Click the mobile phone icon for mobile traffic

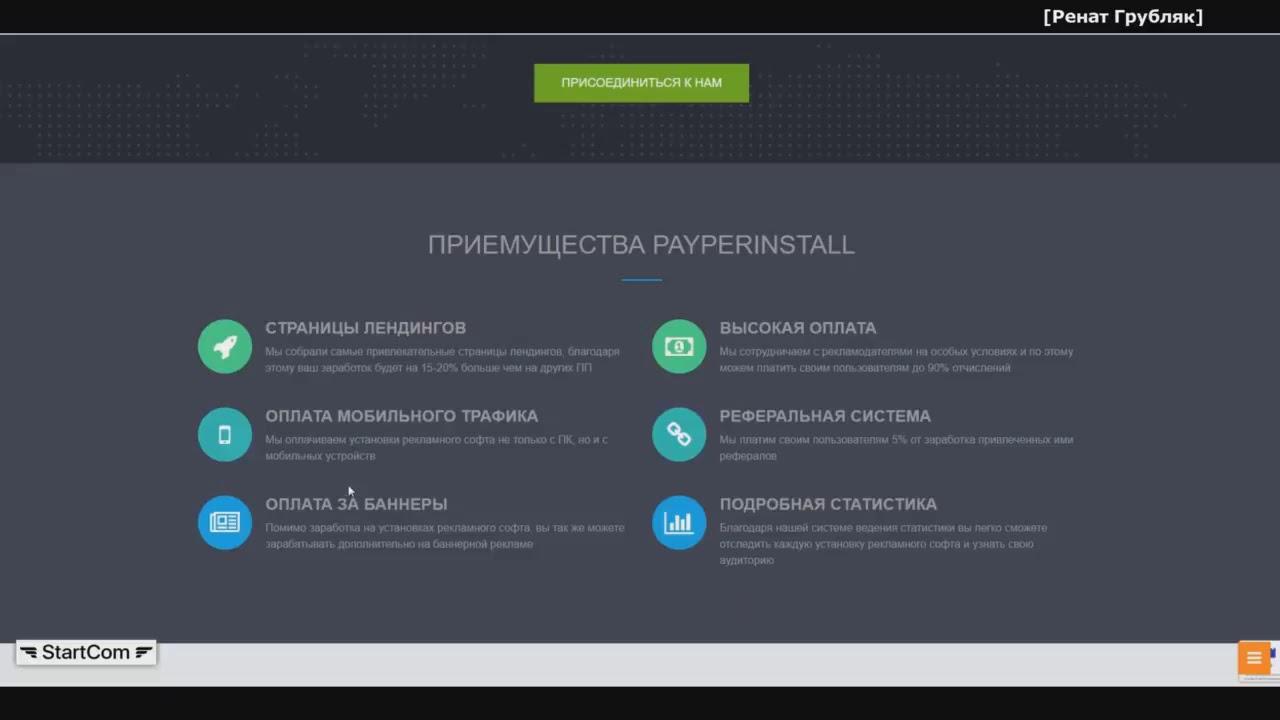225,434
